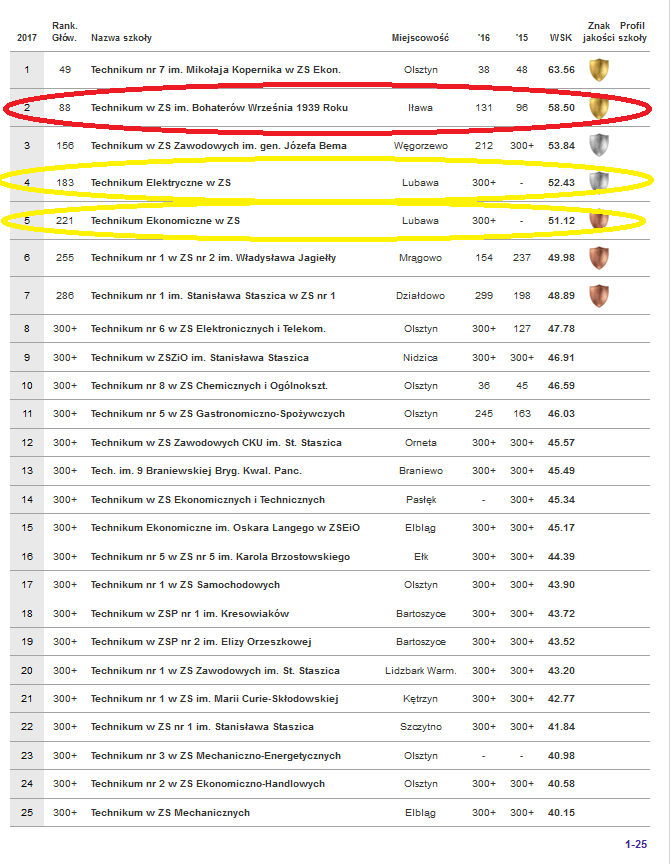Image resolution: width=670 pixels, height=864 pixels.
Task: Select the Nazwa szkoły column header
Action: tap(121, 37)
